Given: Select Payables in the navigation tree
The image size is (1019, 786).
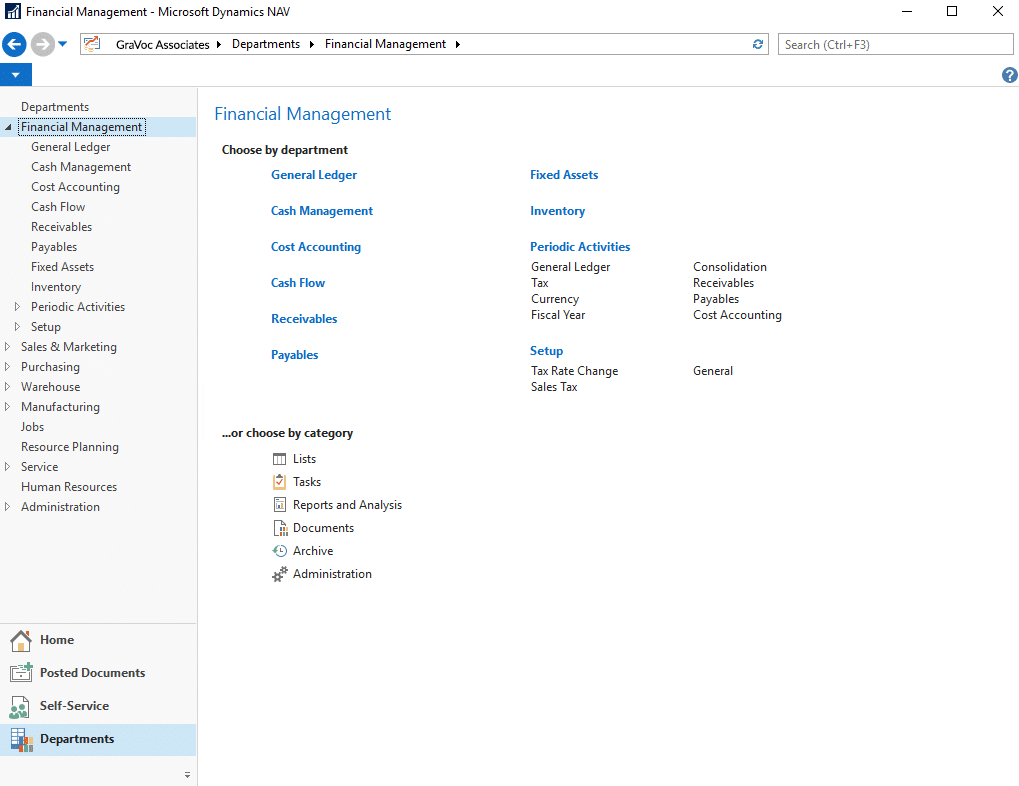Looking at the screenshot, I should pos(54,247).
